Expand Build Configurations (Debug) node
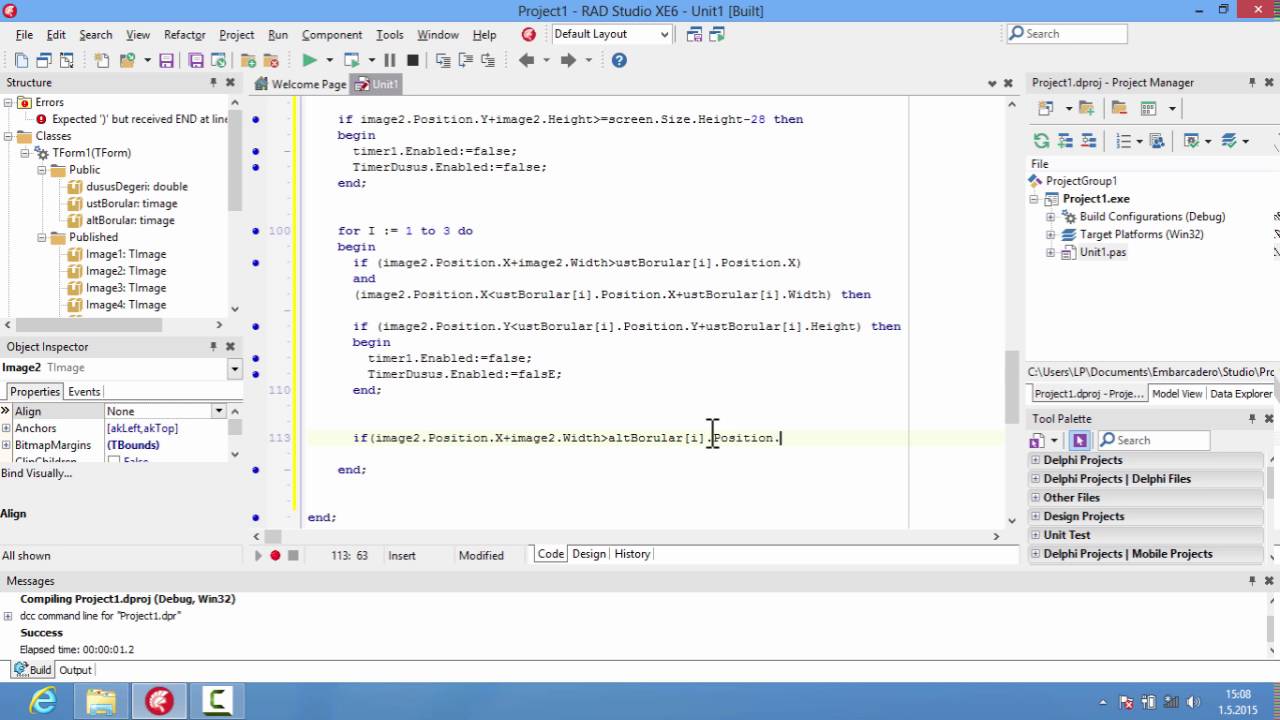This screenshot has width=1280, height=720. (1050, 216)
